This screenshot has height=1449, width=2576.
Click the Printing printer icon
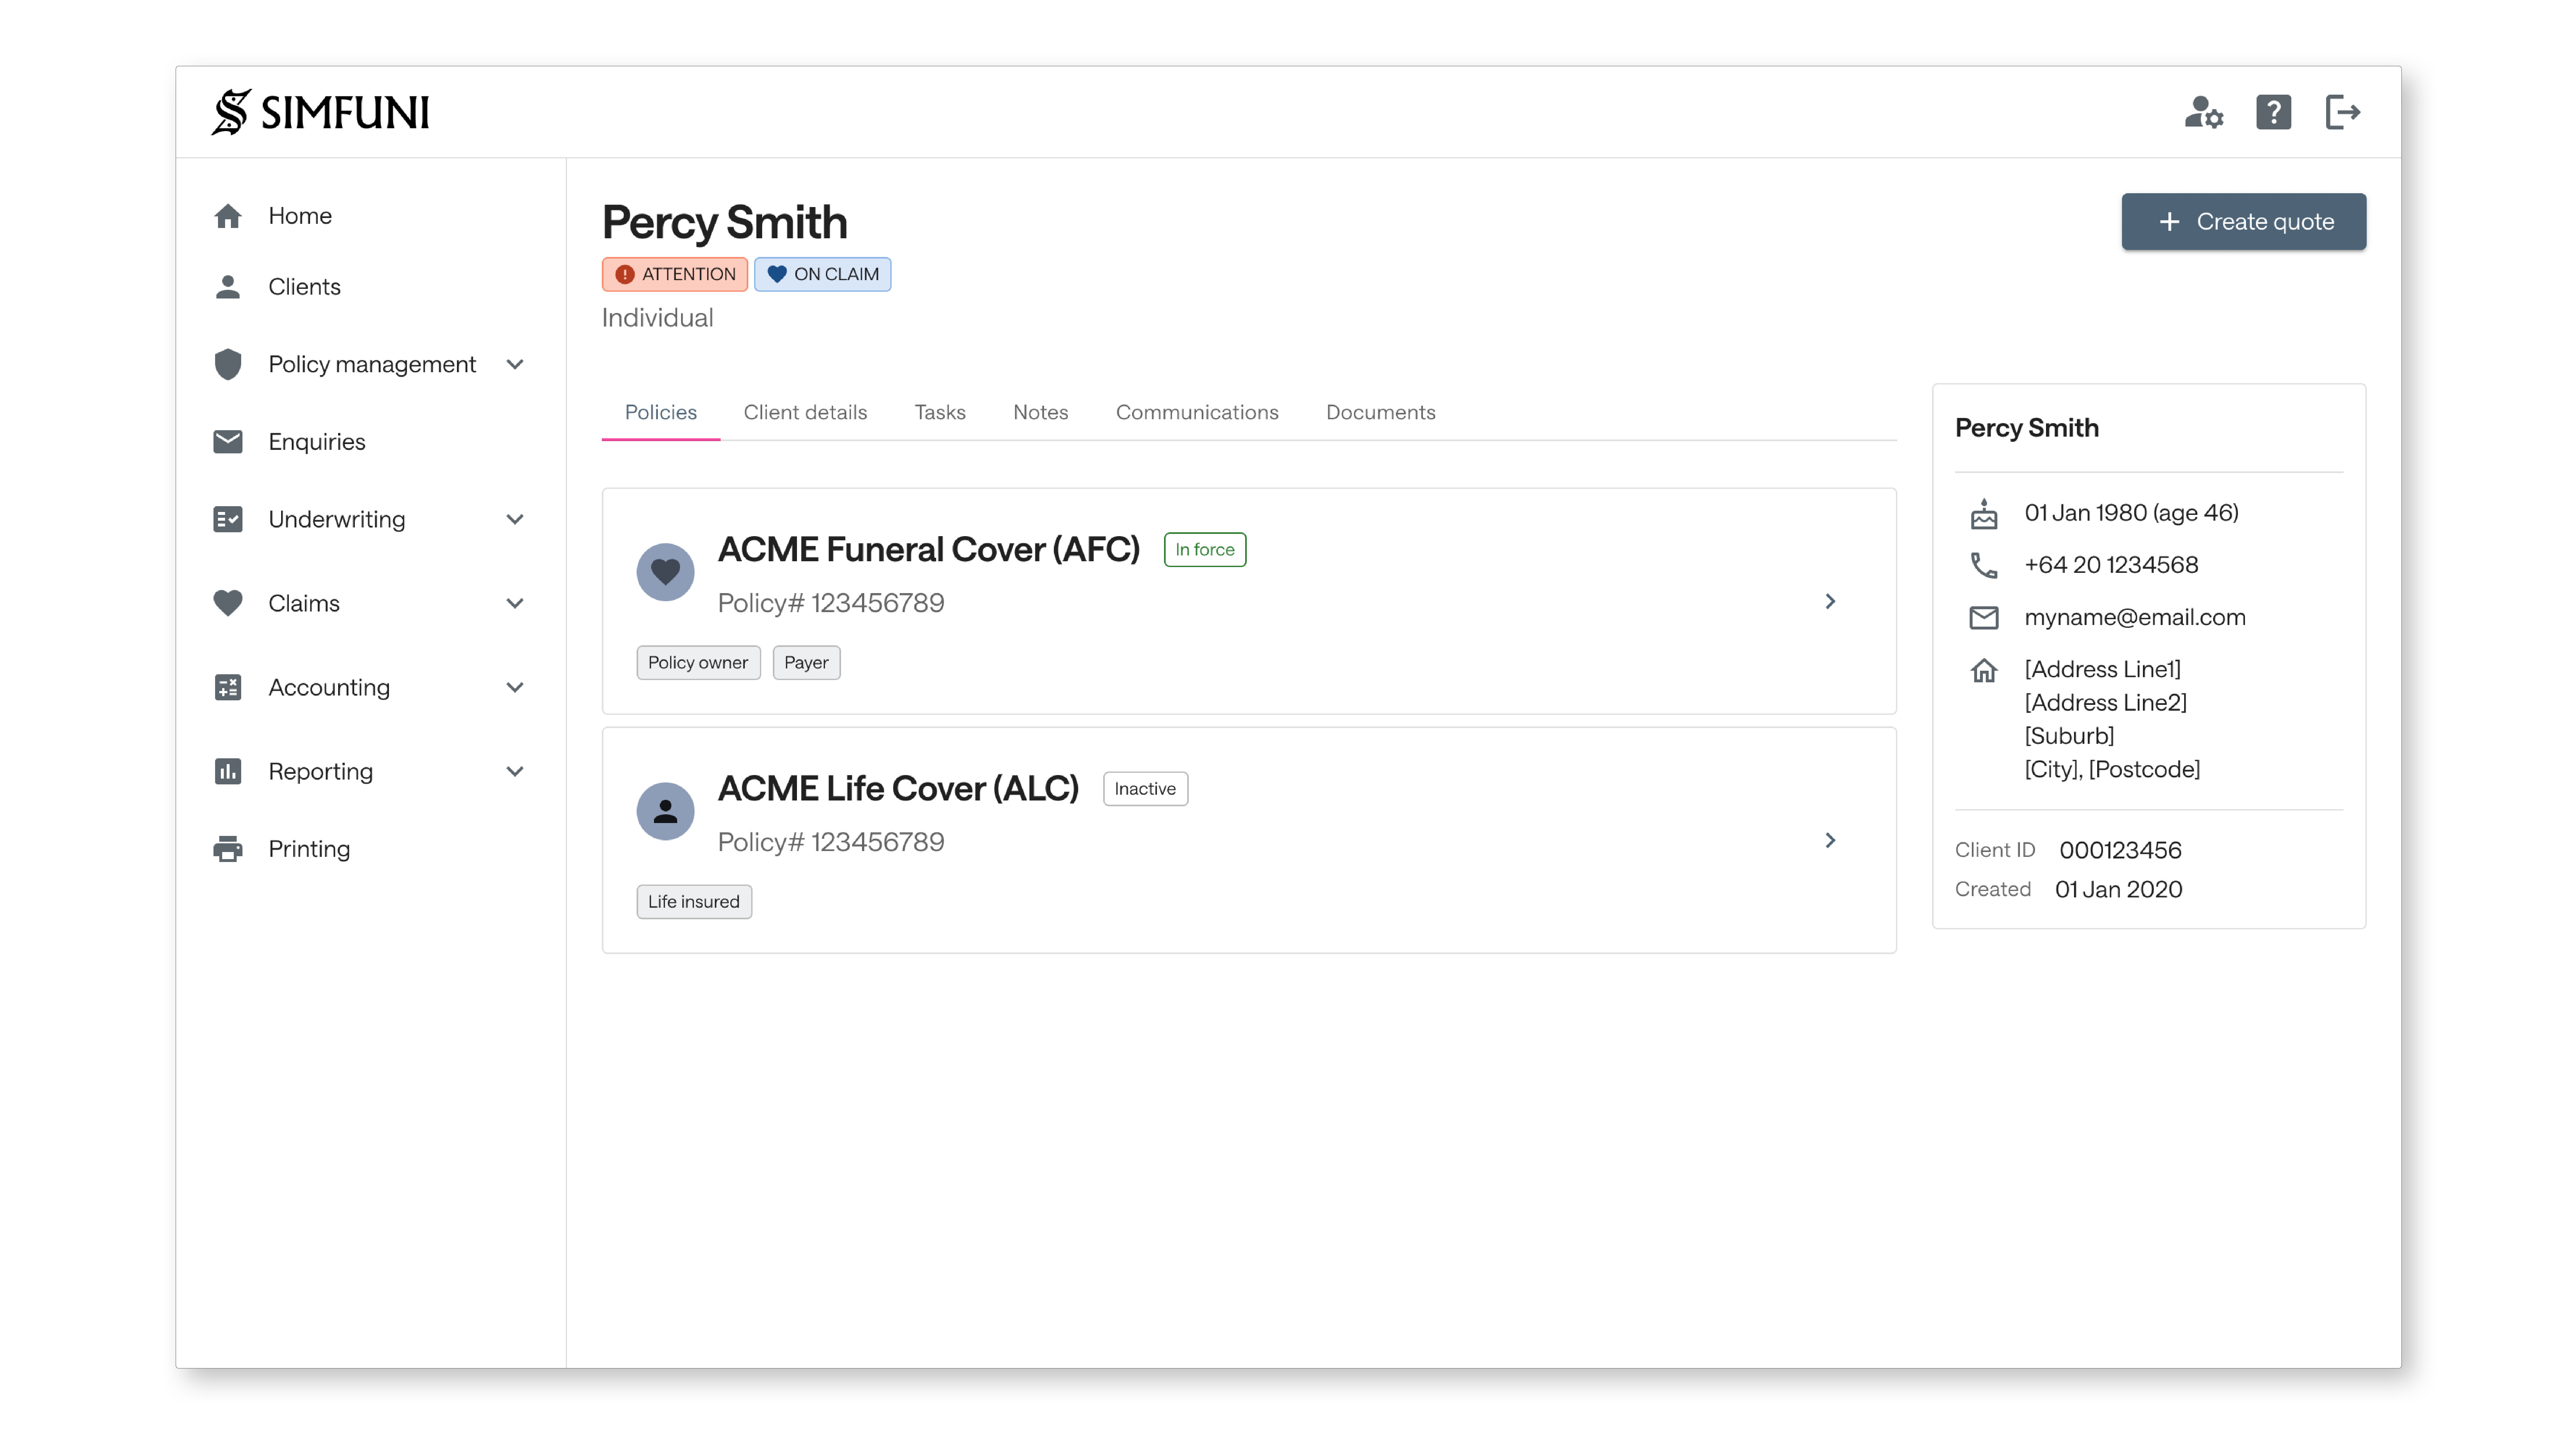click(x=228, y=849)
